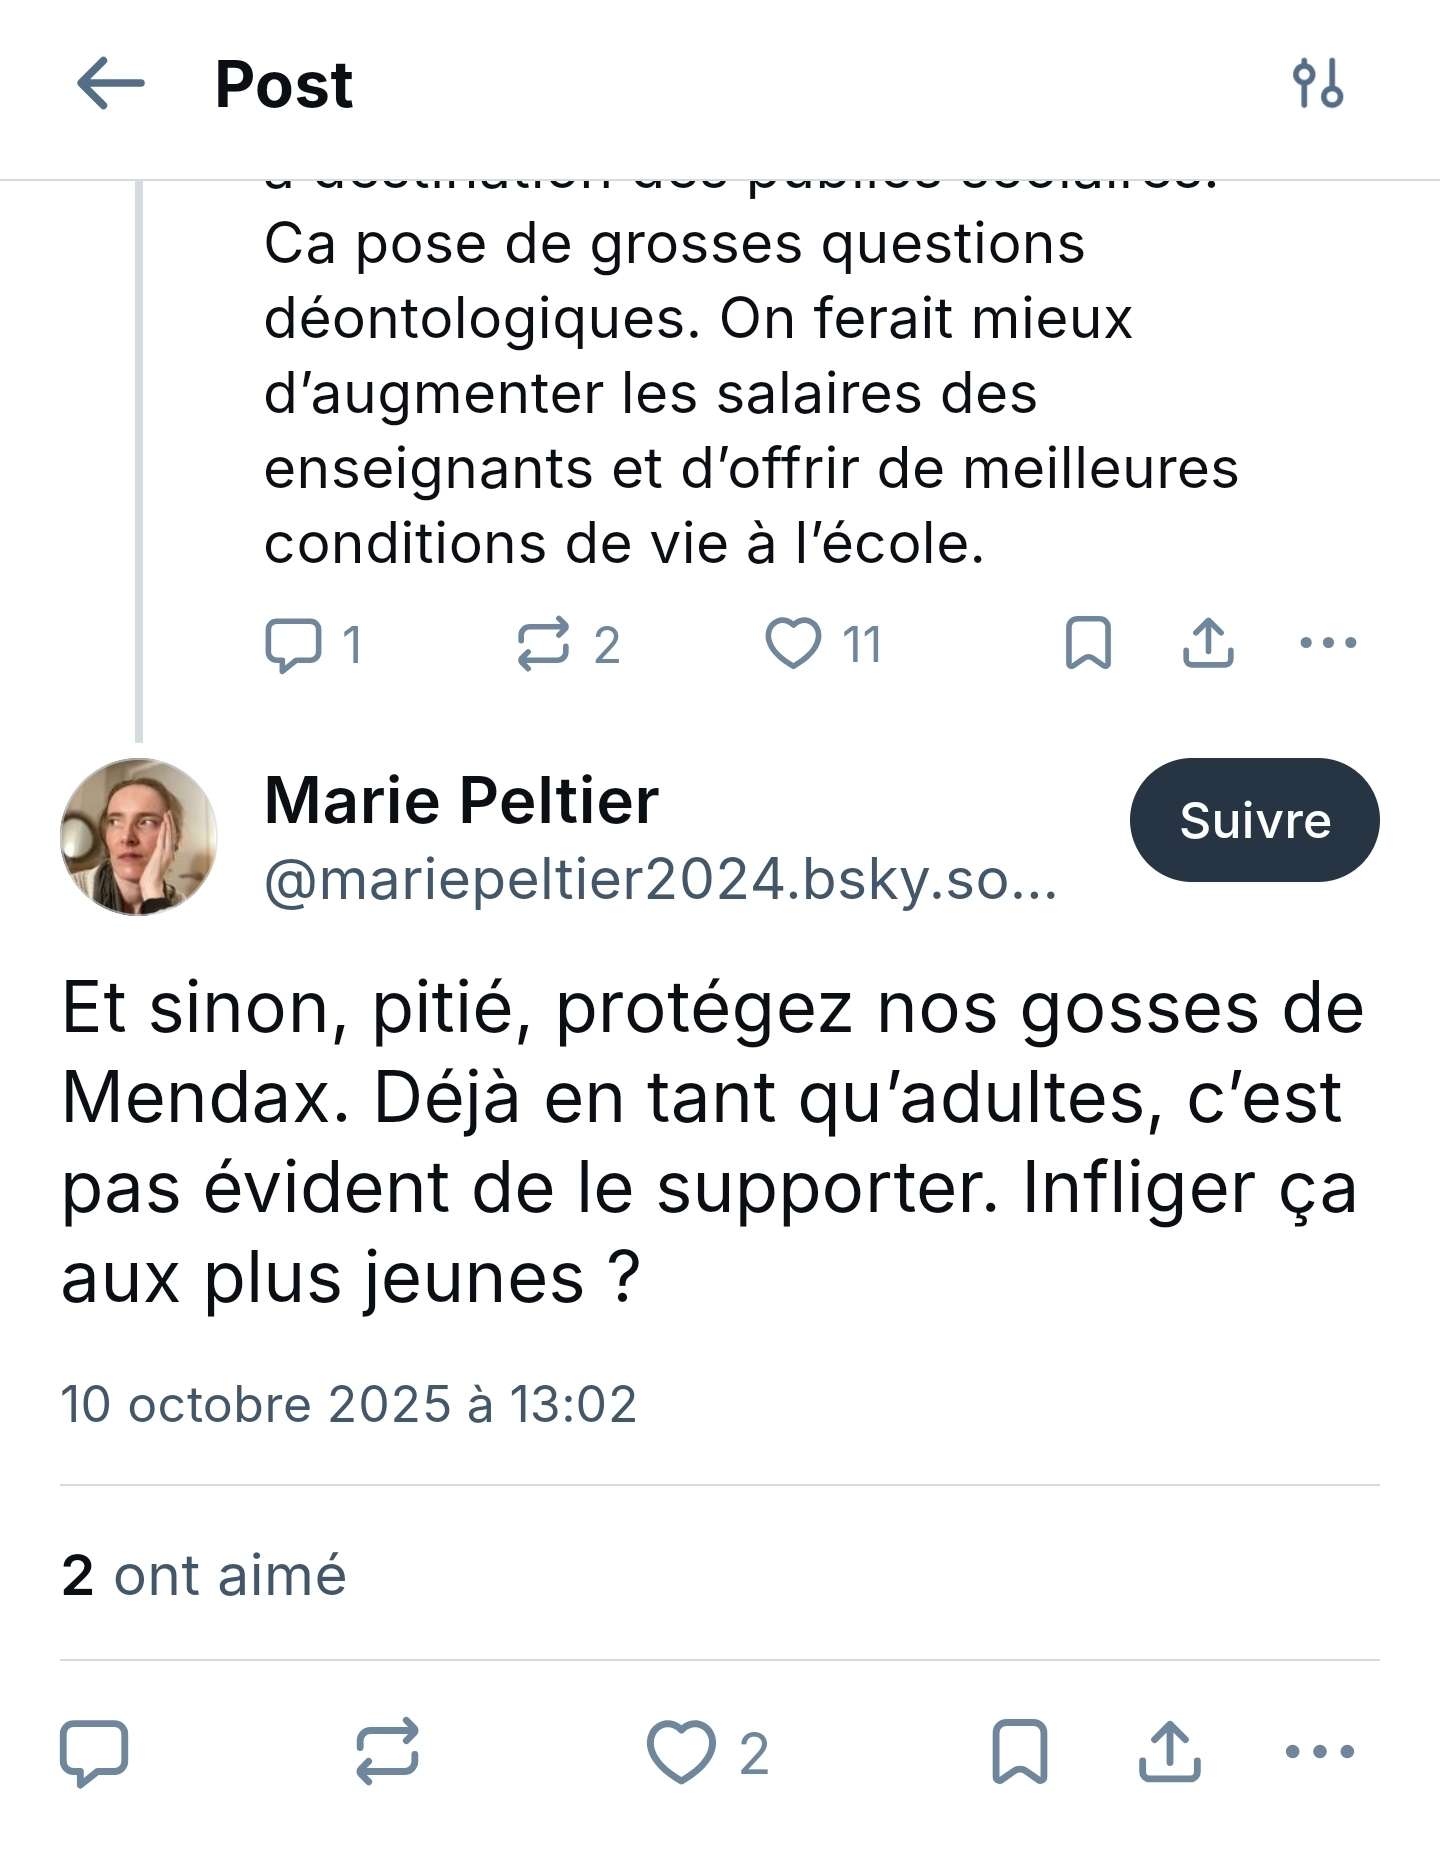Image resolution: width=1440 pixels, height=1849 pixels.
Task: Like Marie Peltier's main post
Action: [682, 1752]
